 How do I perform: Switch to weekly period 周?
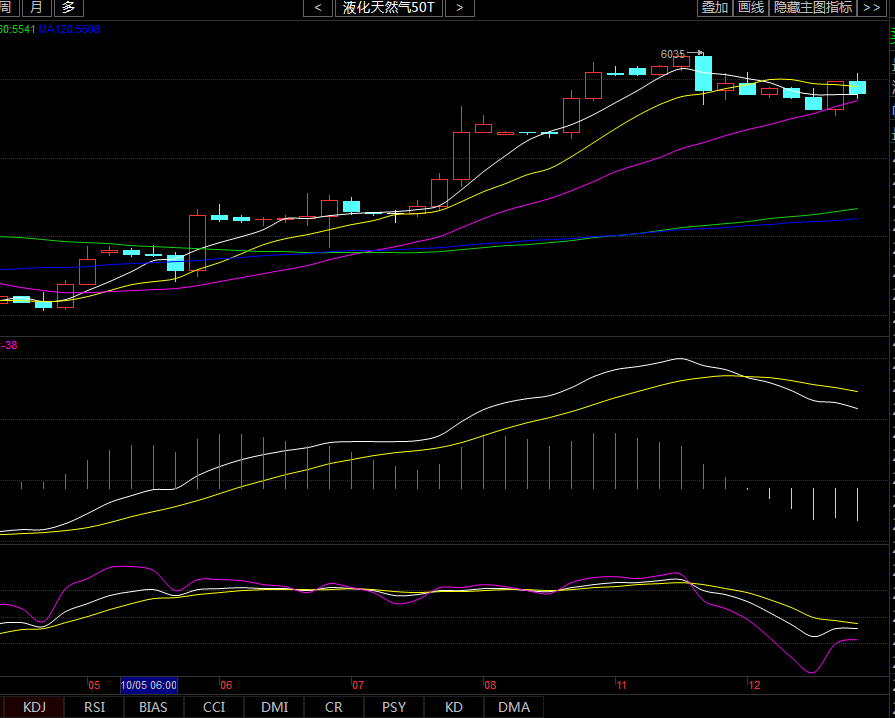[6, 8]
